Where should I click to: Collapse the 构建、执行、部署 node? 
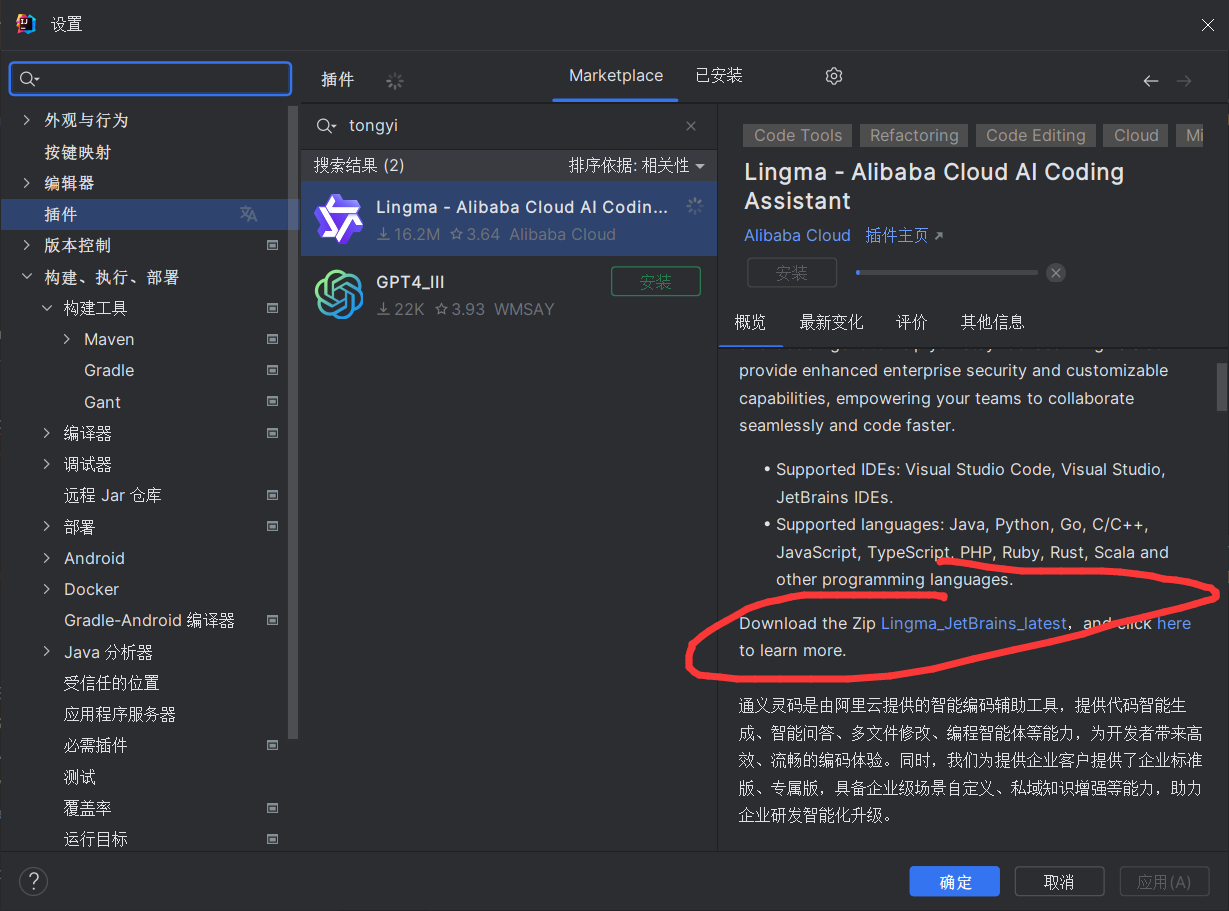click(27, 277)
